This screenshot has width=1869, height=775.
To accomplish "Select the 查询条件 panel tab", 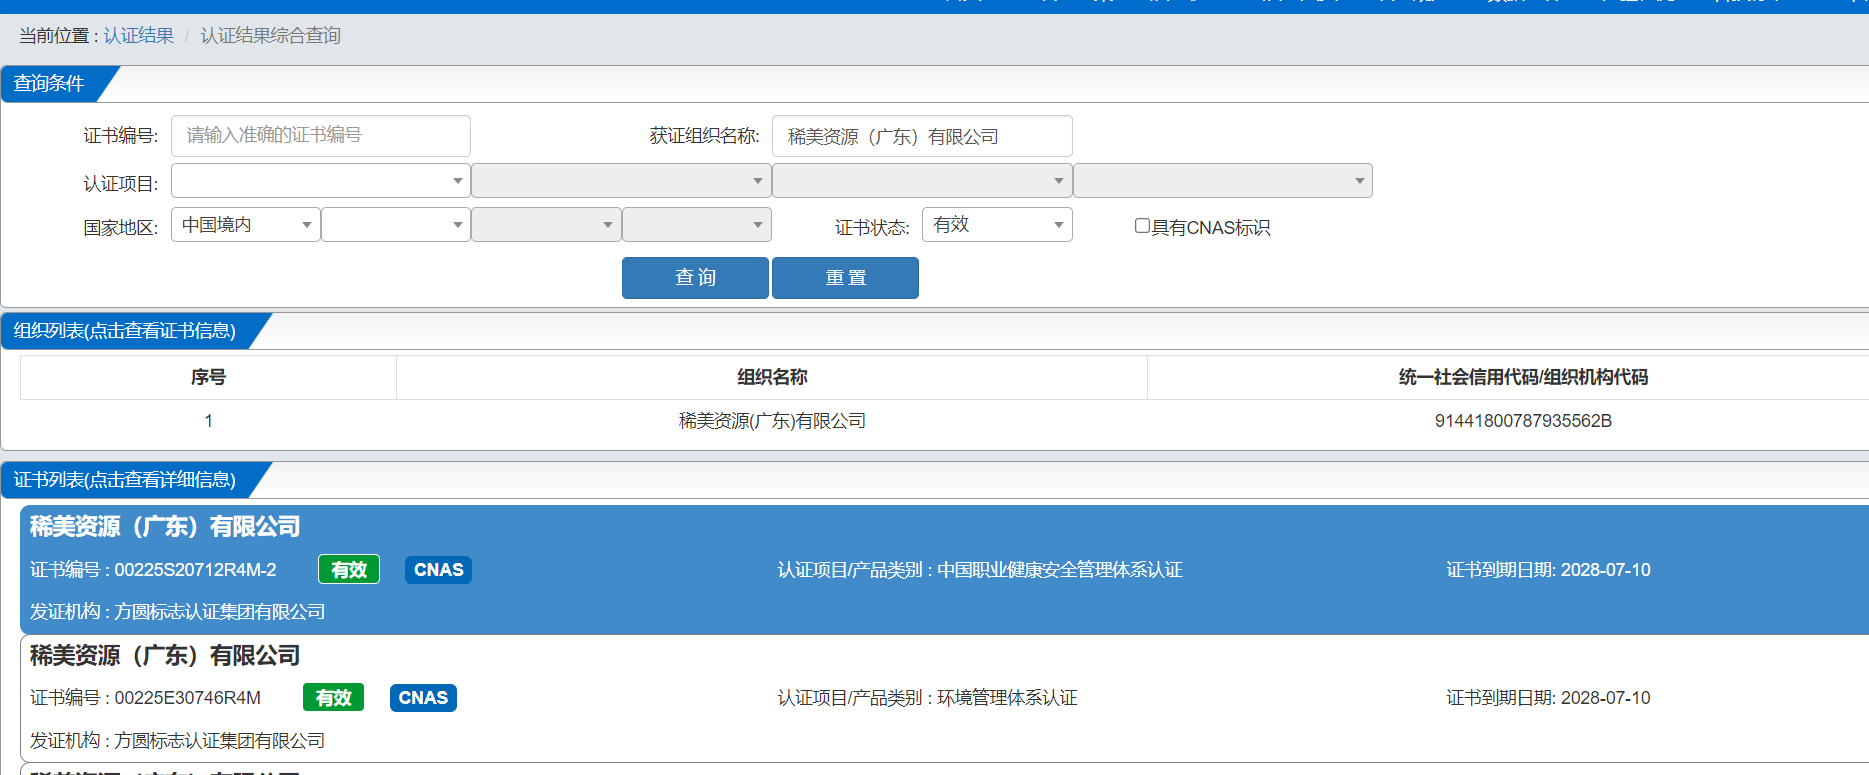I will 50,84.
